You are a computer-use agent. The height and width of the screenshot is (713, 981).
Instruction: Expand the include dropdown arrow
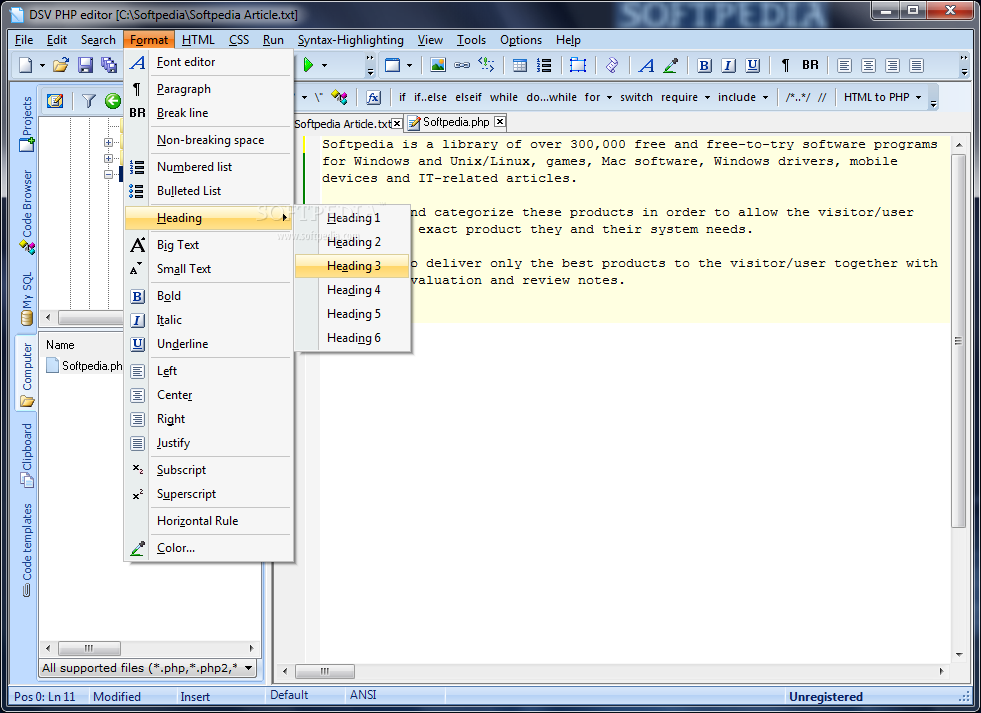(765, 98)
